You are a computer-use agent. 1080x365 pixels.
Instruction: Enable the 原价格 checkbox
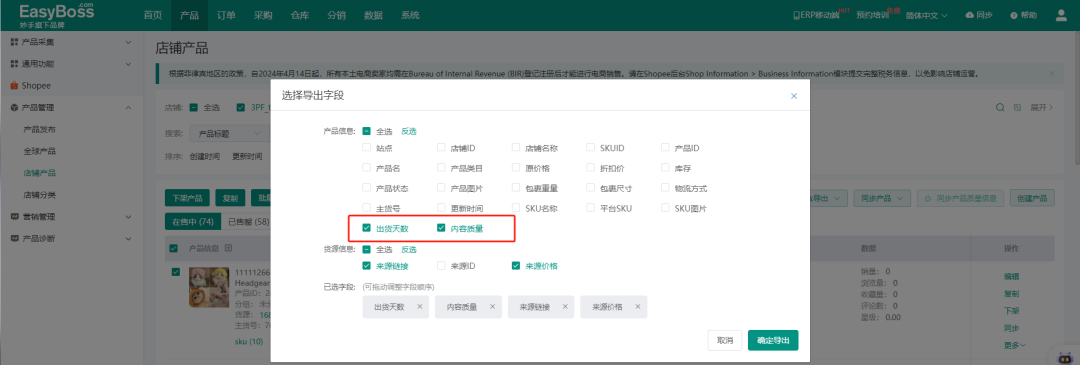tap(516, 167)
